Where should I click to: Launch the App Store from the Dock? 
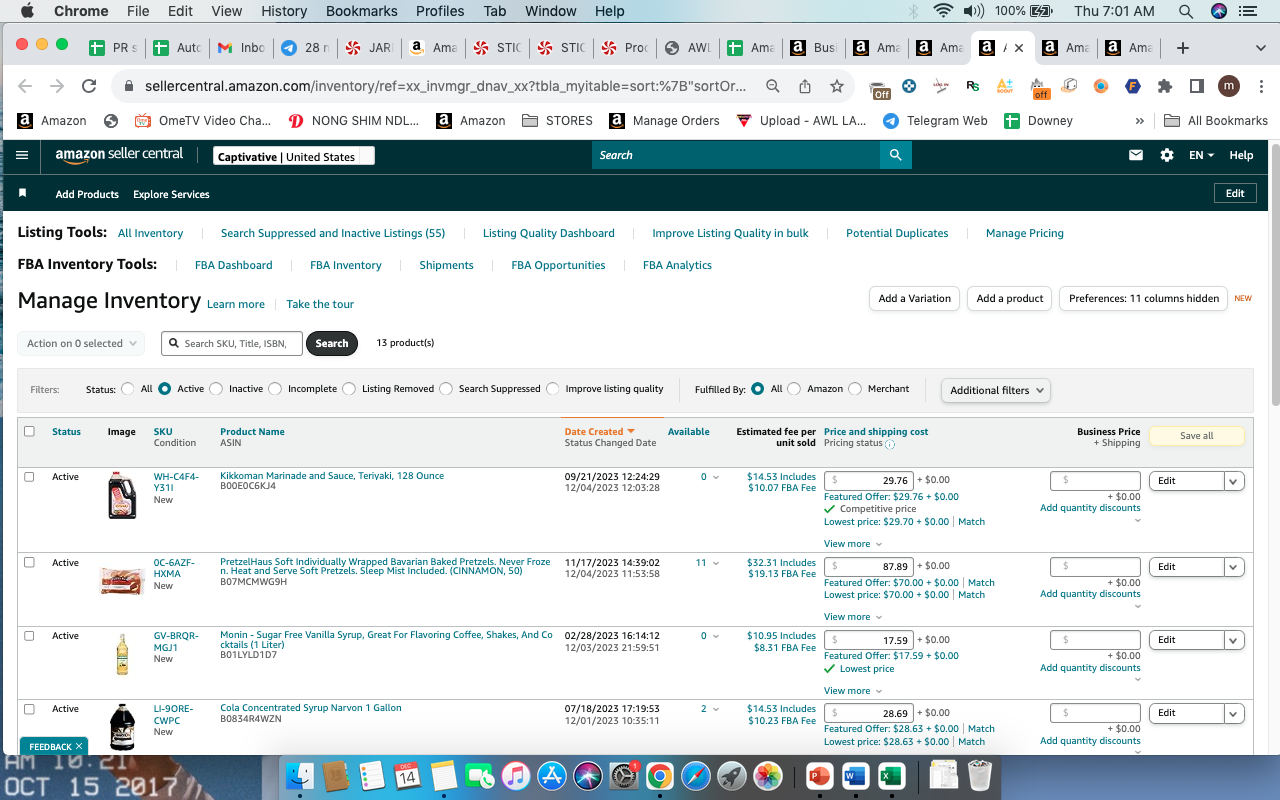(552, 776)
